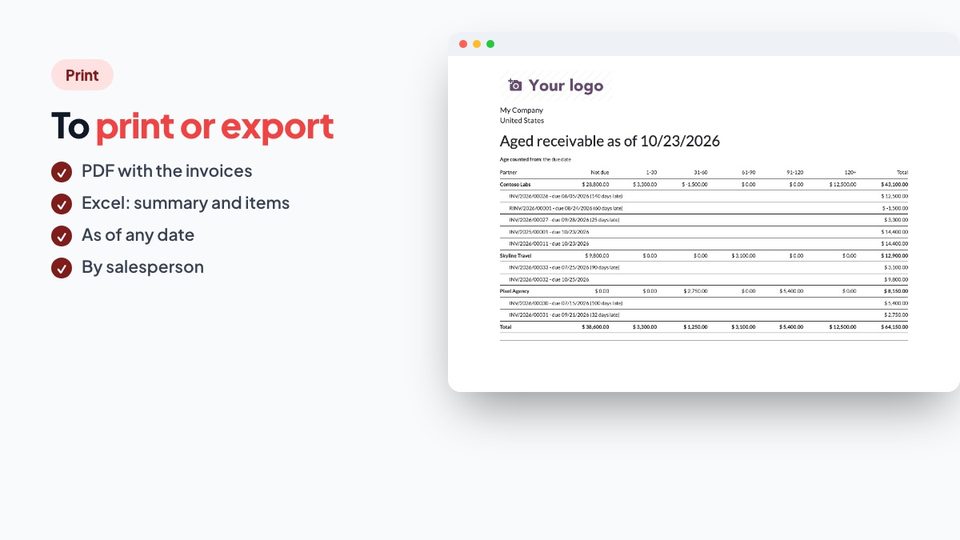Image resolution: width=960 pixels, height=540 pixels.
Task: Select the 'Excel: summary and items' text
Action: (186, 203)
